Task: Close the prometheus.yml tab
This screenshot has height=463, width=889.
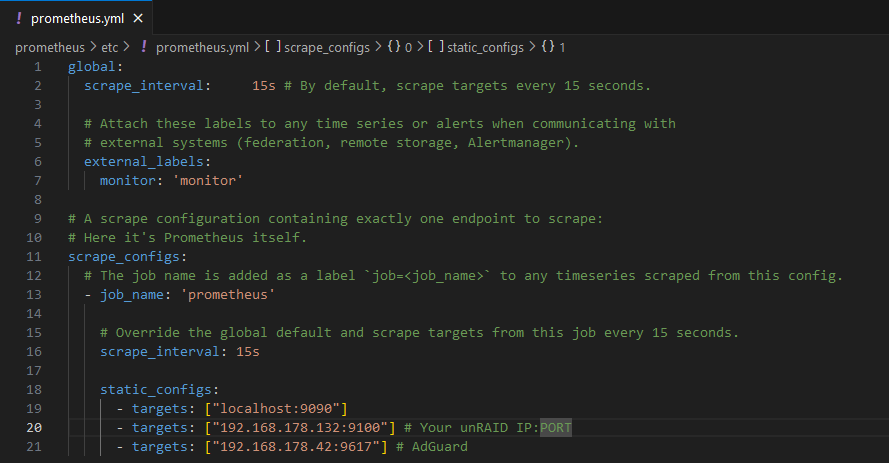Action: [138, 19]
